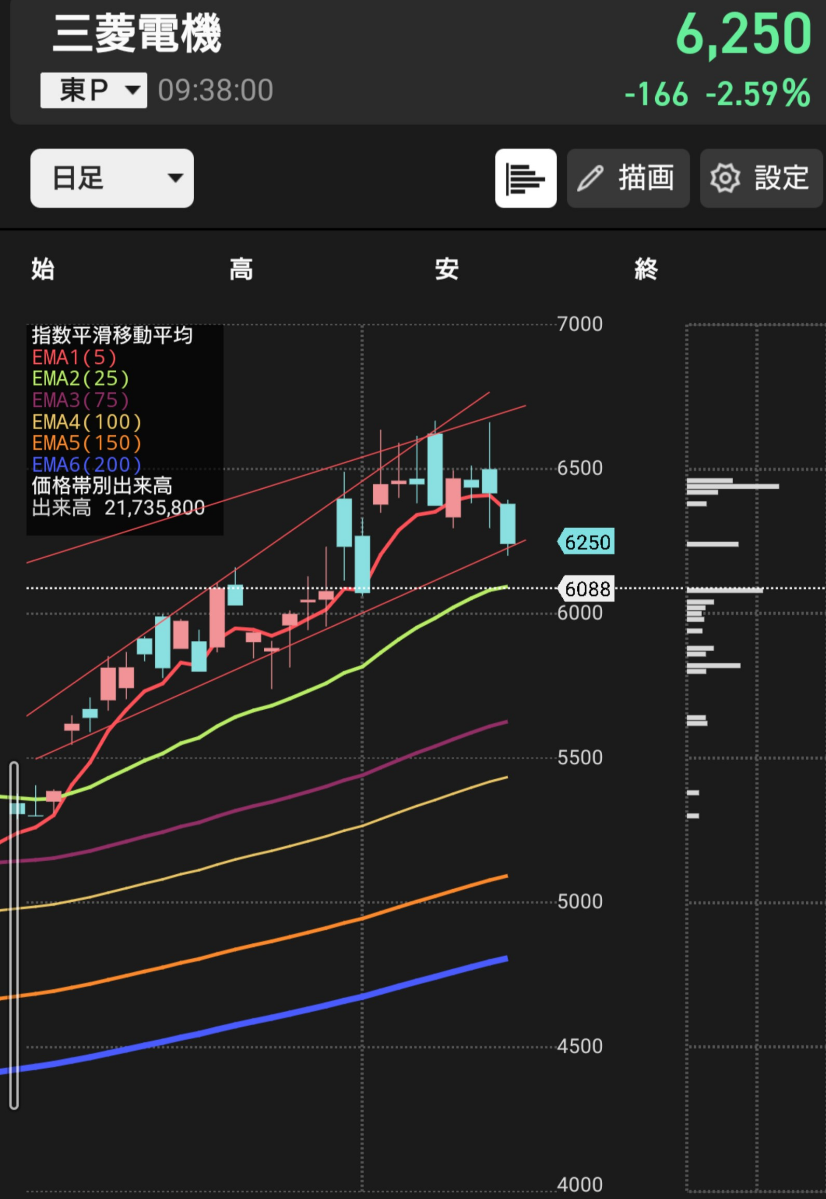
Task: Click the 出来高 21,735,800 volume value
Action: click(x=119, y=508)
